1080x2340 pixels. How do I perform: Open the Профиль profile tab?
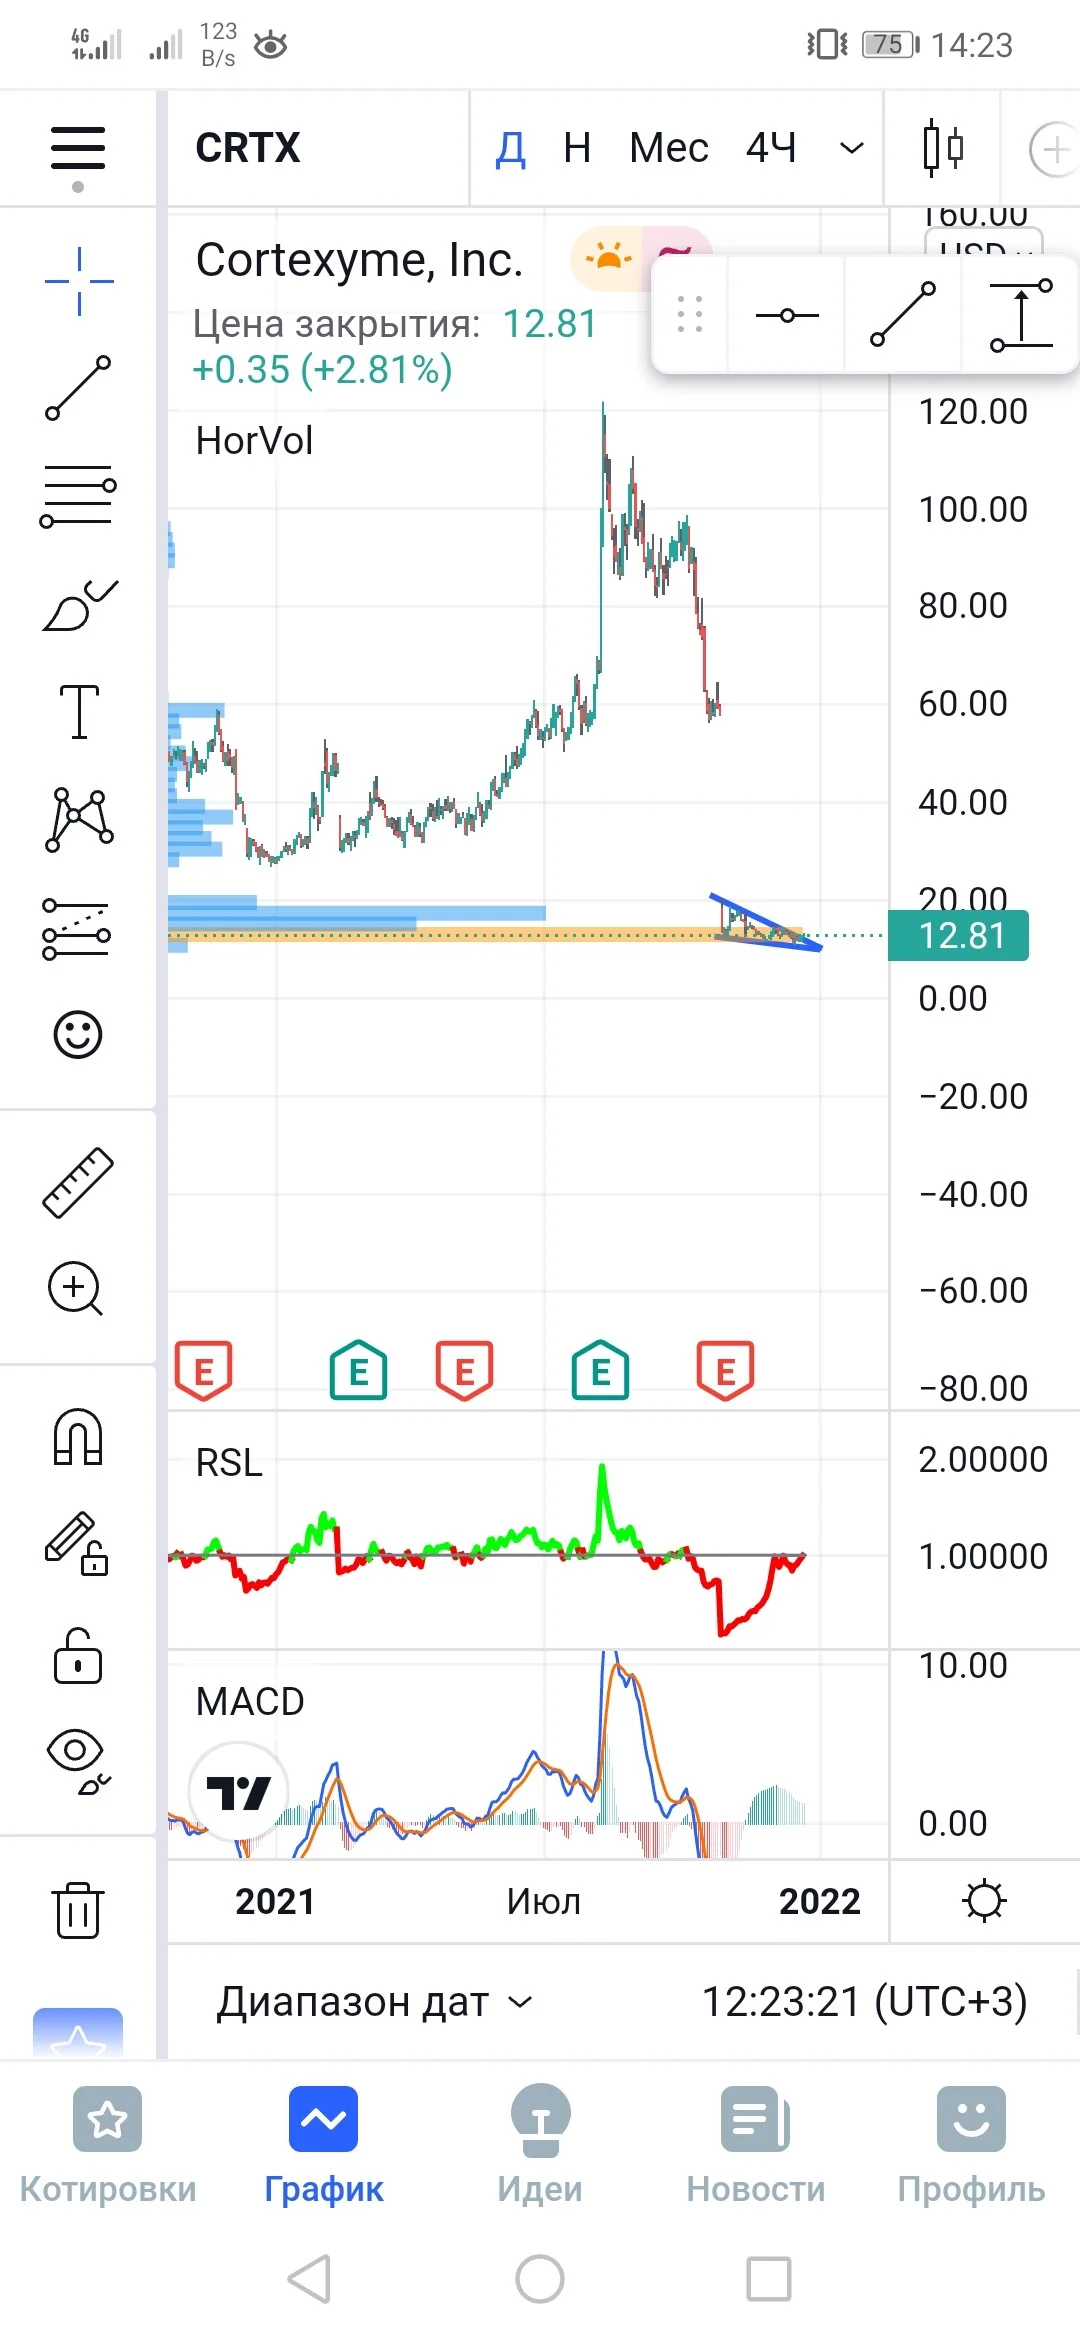click(x=972, y=2147)
